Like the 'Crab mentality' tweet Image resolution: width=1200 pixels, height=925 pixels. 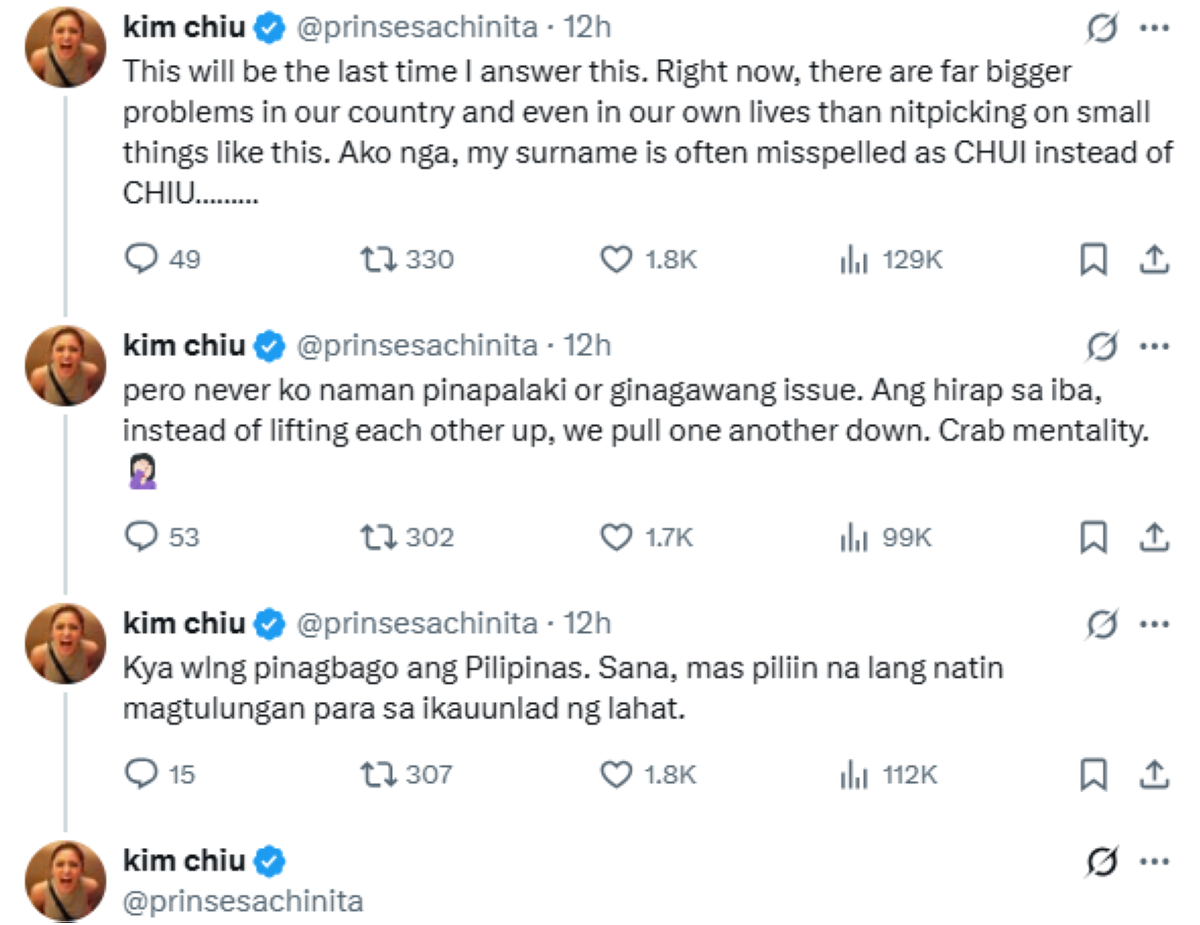pyautogui.click(x=616, y=537)
